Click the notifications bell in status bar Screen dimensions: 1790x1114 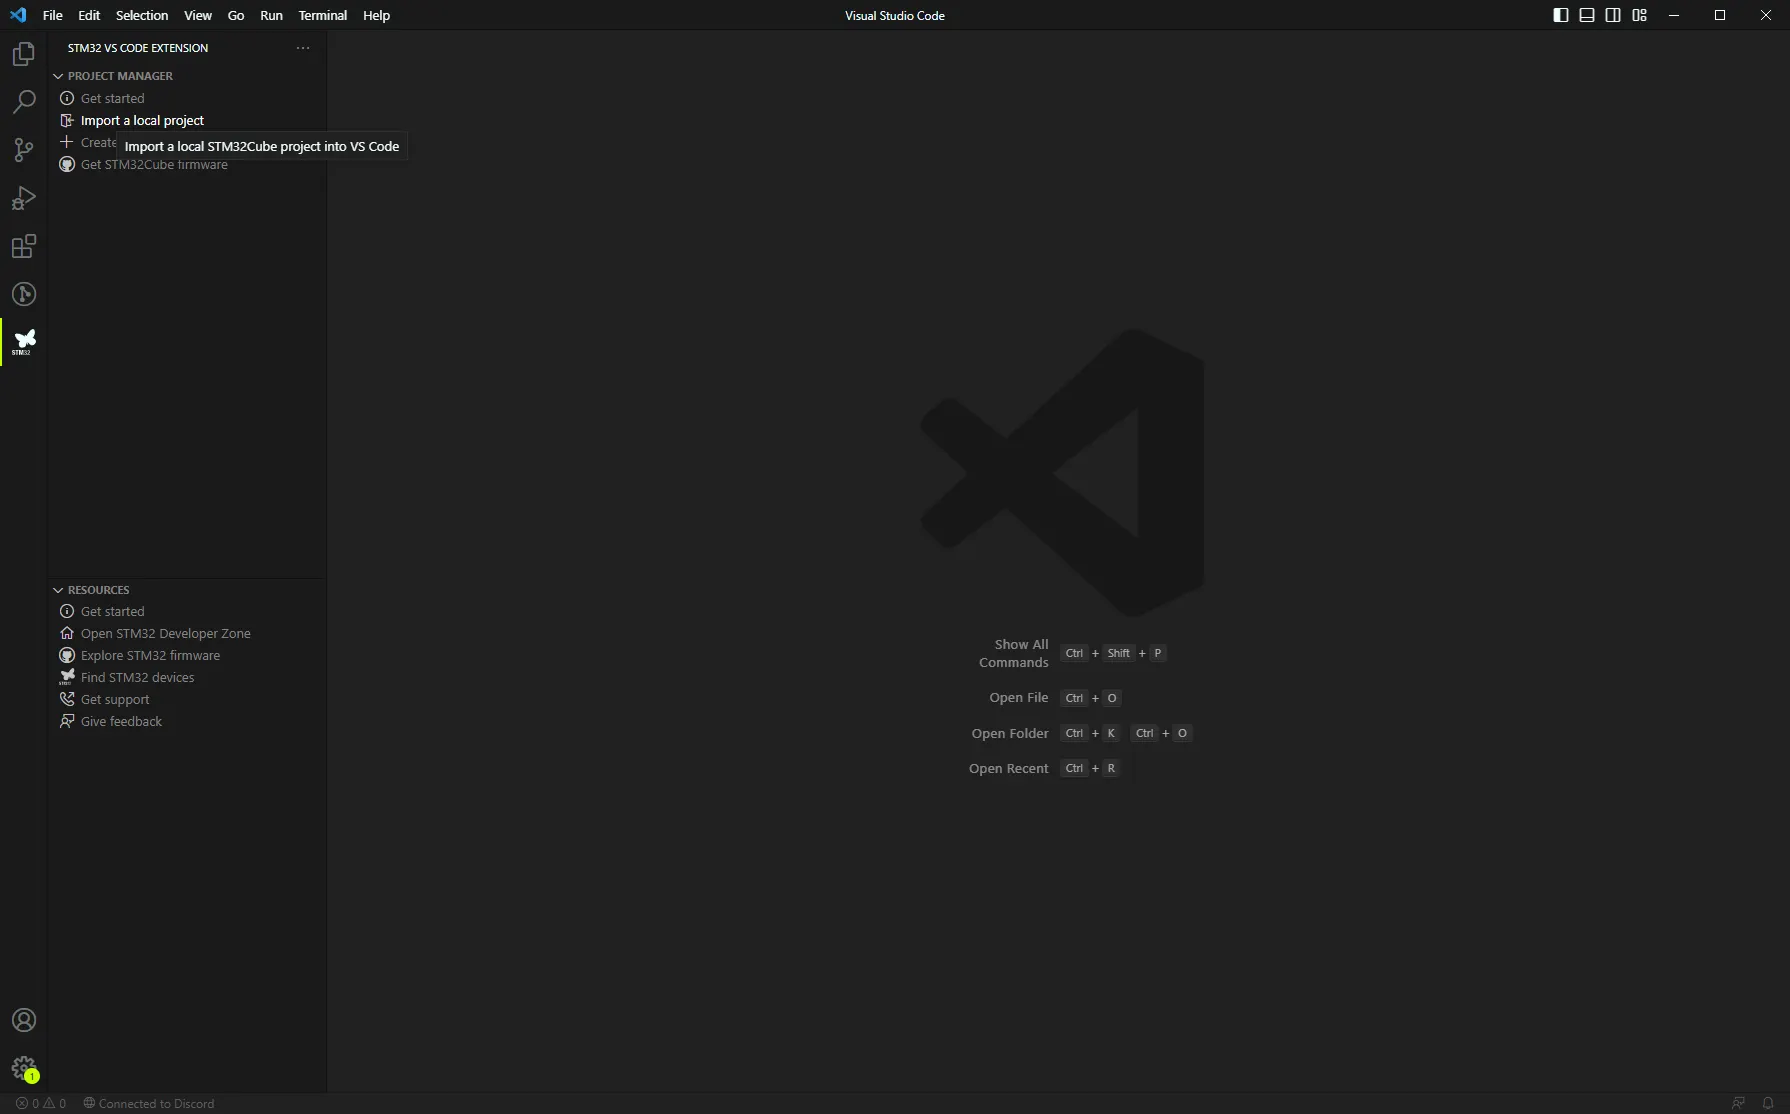pyautogui.click(x=1768, y=1103)
